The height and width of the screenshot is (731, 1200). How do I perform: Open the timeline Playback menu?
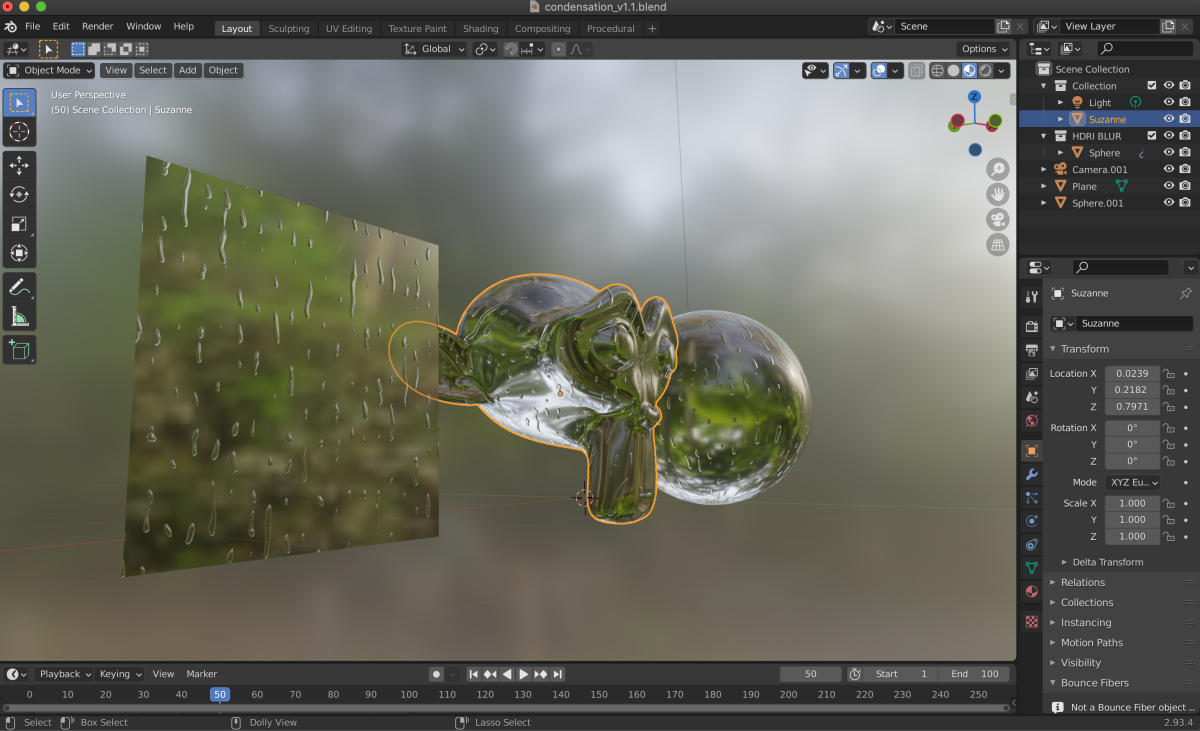point(64,674)
